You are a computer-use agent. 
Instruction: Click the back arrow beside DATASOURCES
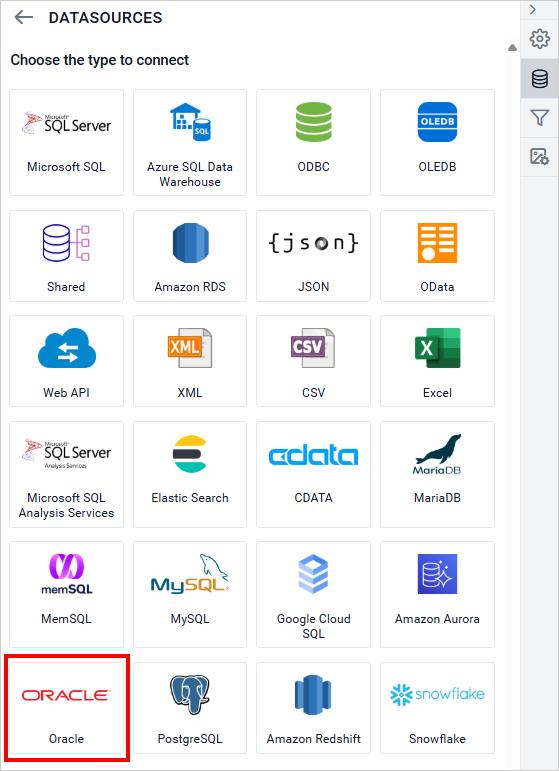coord(23,18)
